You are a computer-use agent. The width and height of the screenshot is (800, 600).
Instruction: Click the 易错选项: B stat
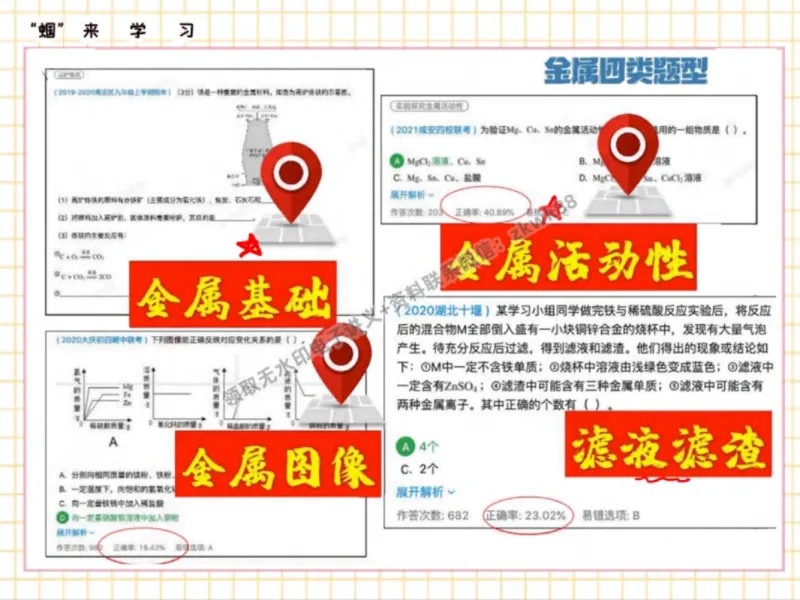pos(611,515)
